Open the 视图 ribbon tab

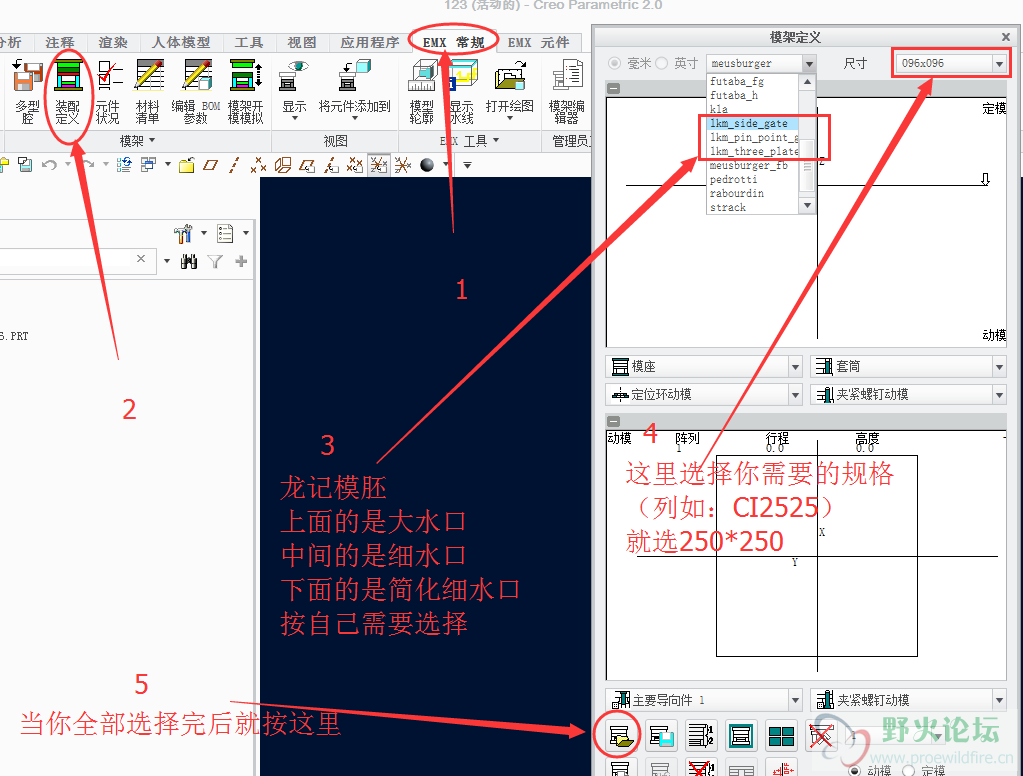click(302, 42)
